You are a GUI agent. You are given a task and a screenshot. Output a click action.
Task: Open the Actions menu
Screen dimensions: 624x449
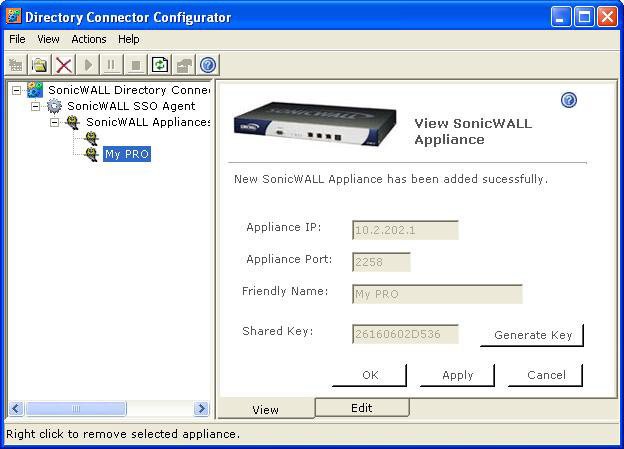coord(89,39)
